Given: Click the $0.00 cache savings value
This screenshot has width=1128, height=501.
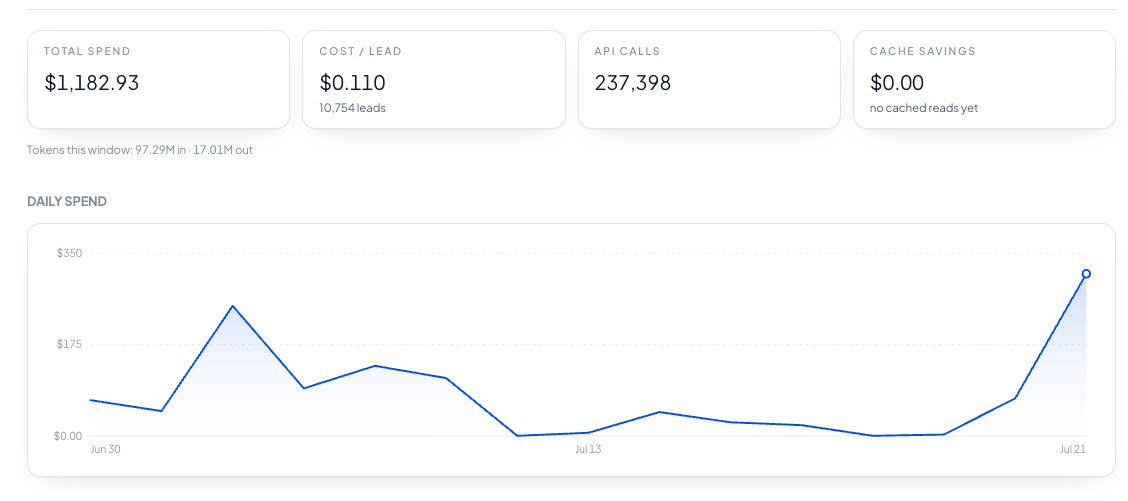Looking at the screenshot, I should [896, 83].
